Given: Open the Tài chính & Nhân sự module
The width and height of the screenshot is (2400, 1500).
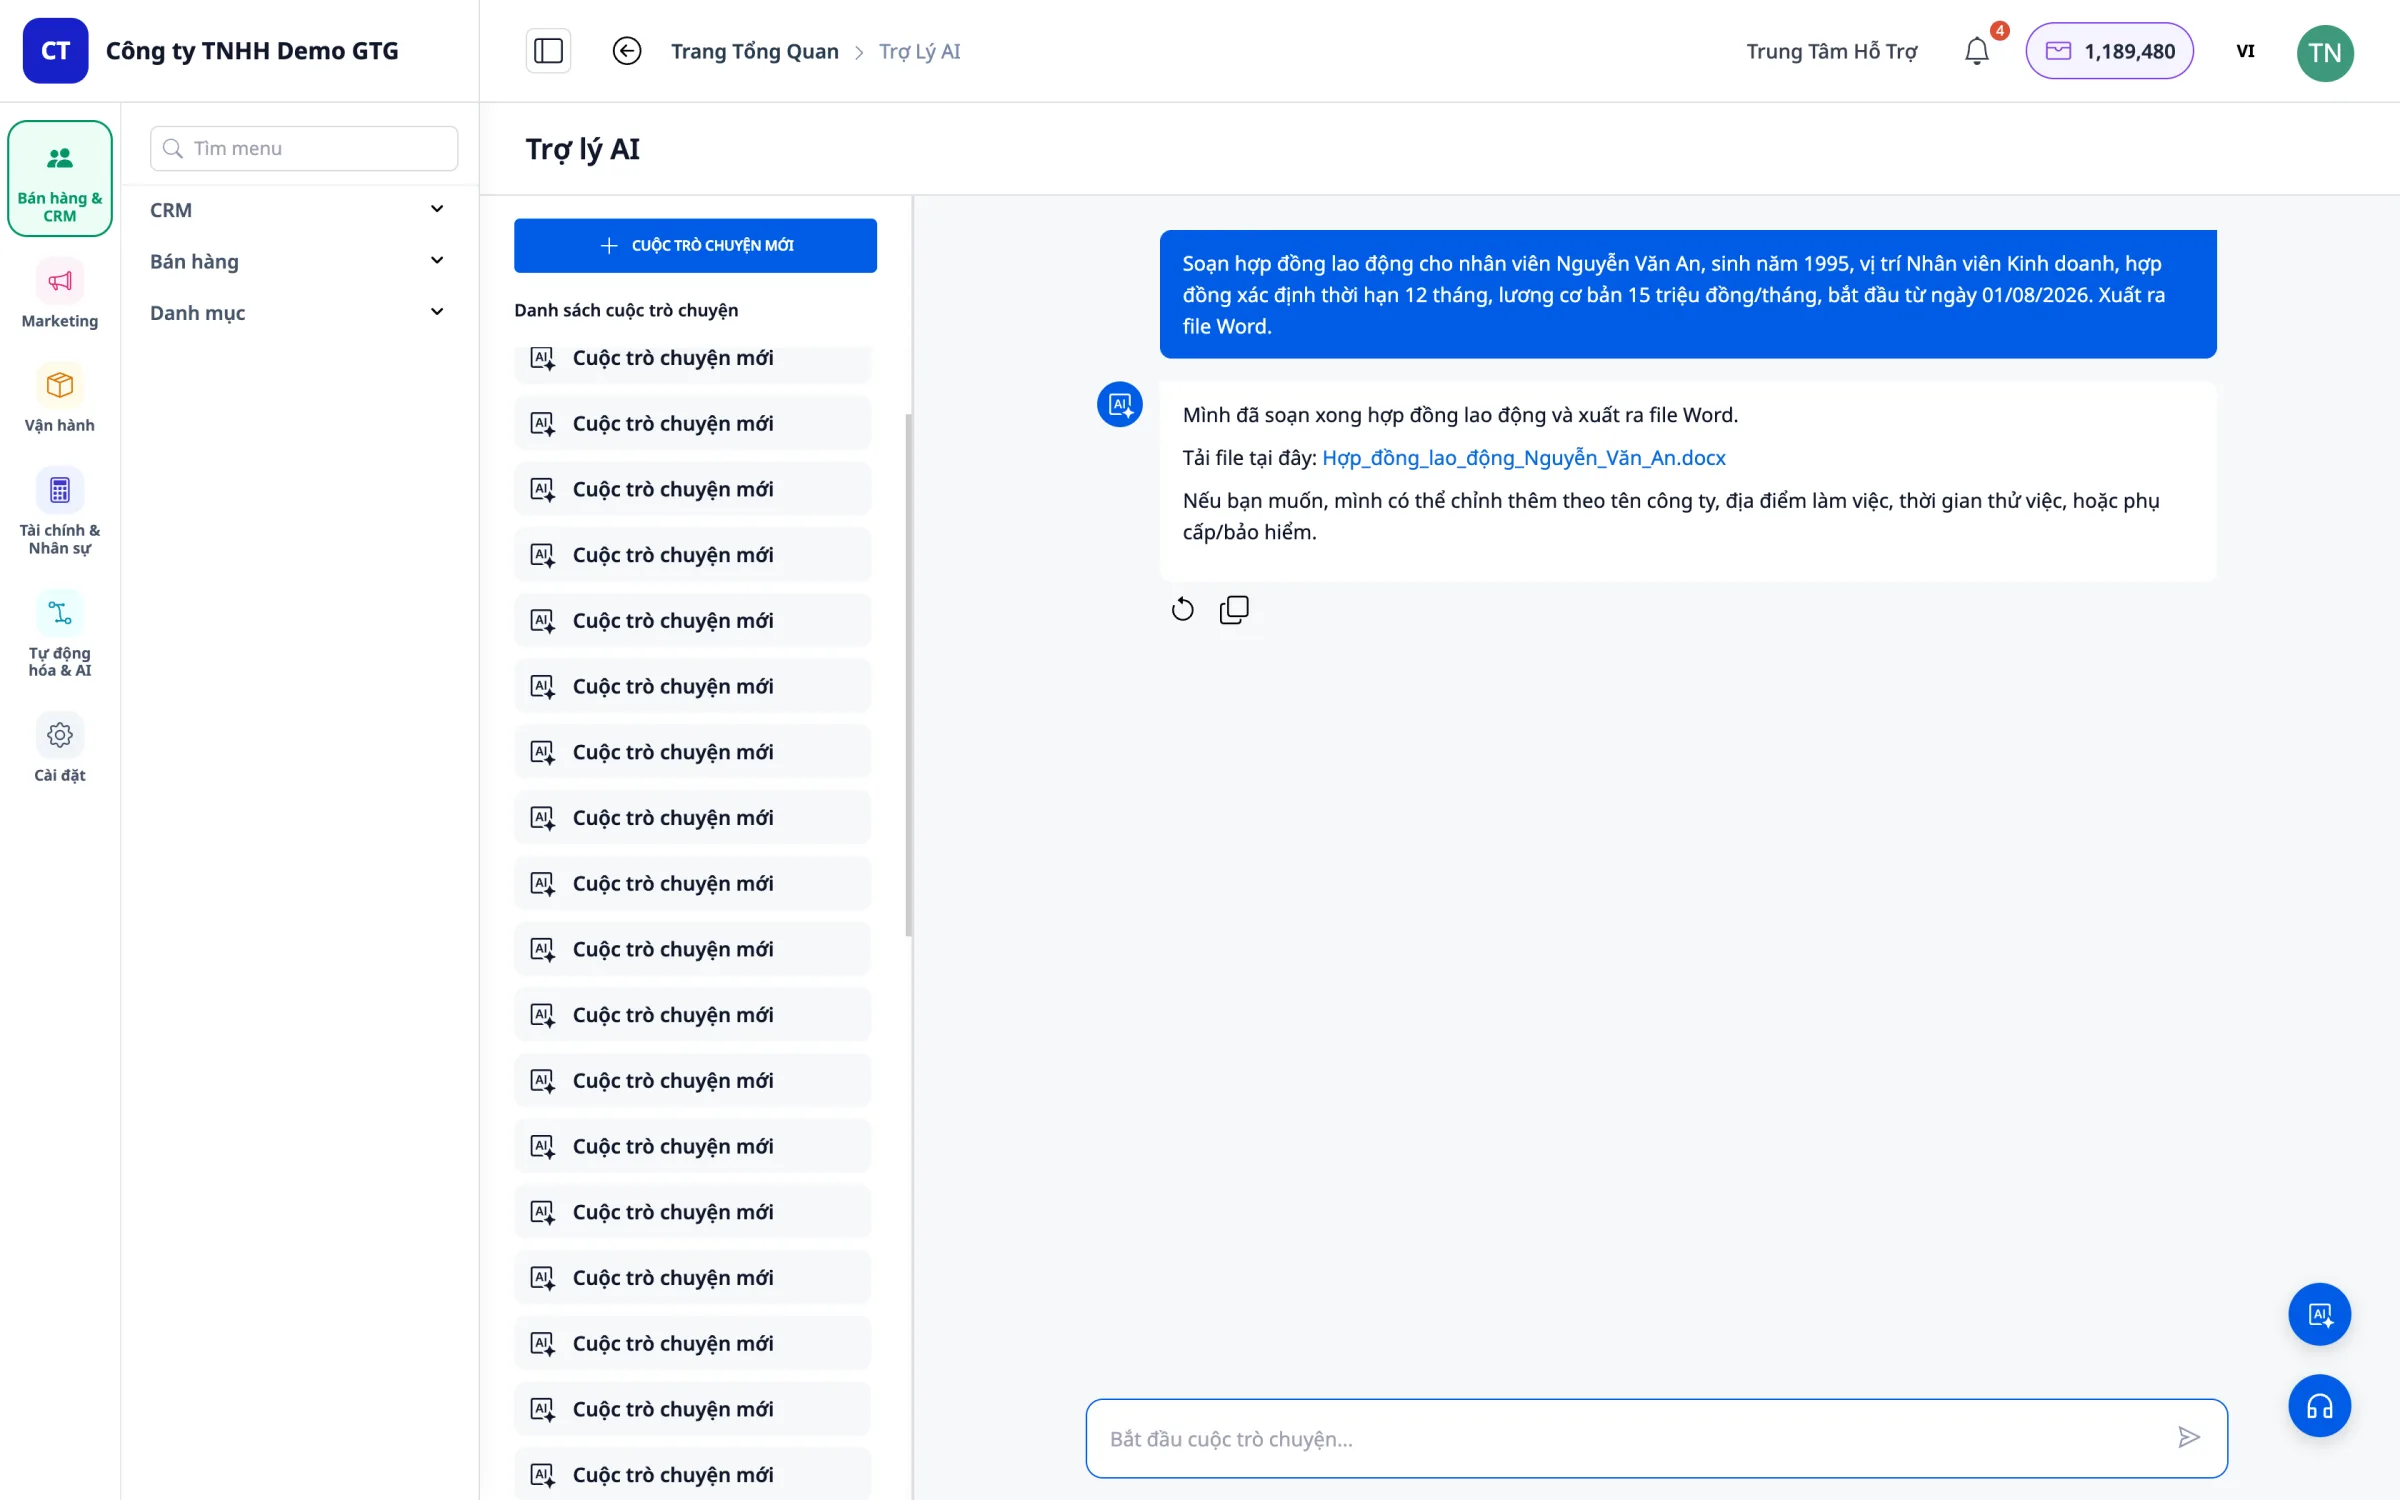Looking at the screenshot, I should coord(60,511).
